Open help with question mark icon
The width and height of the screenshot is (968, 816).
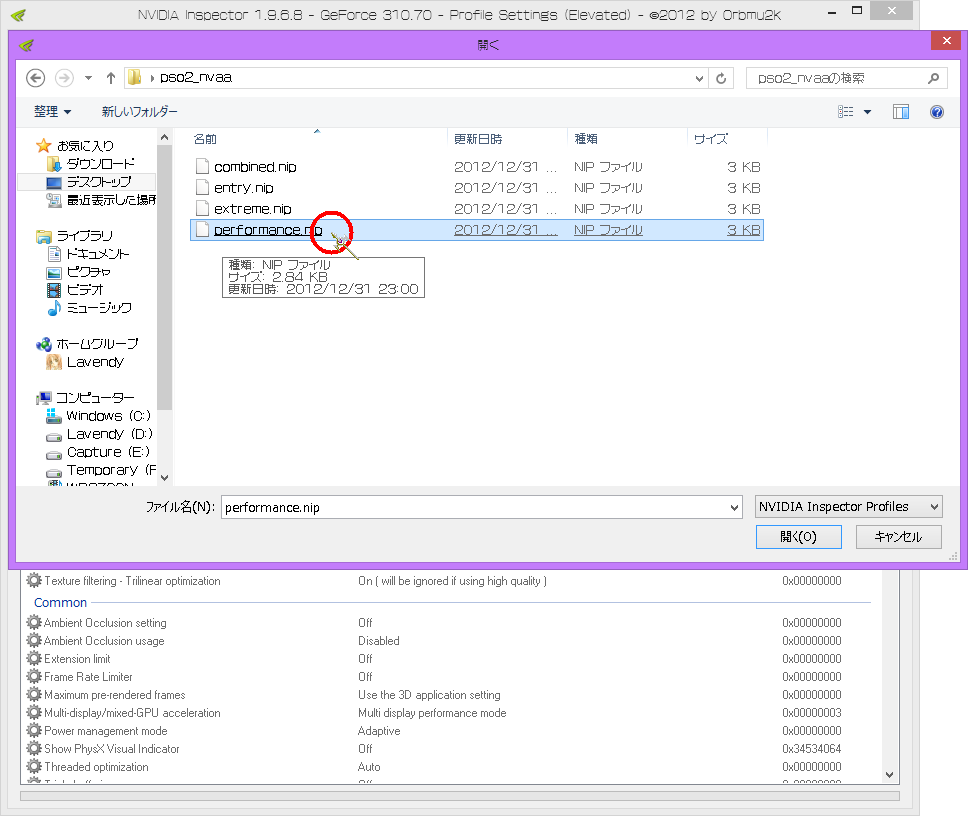[937, 112]
